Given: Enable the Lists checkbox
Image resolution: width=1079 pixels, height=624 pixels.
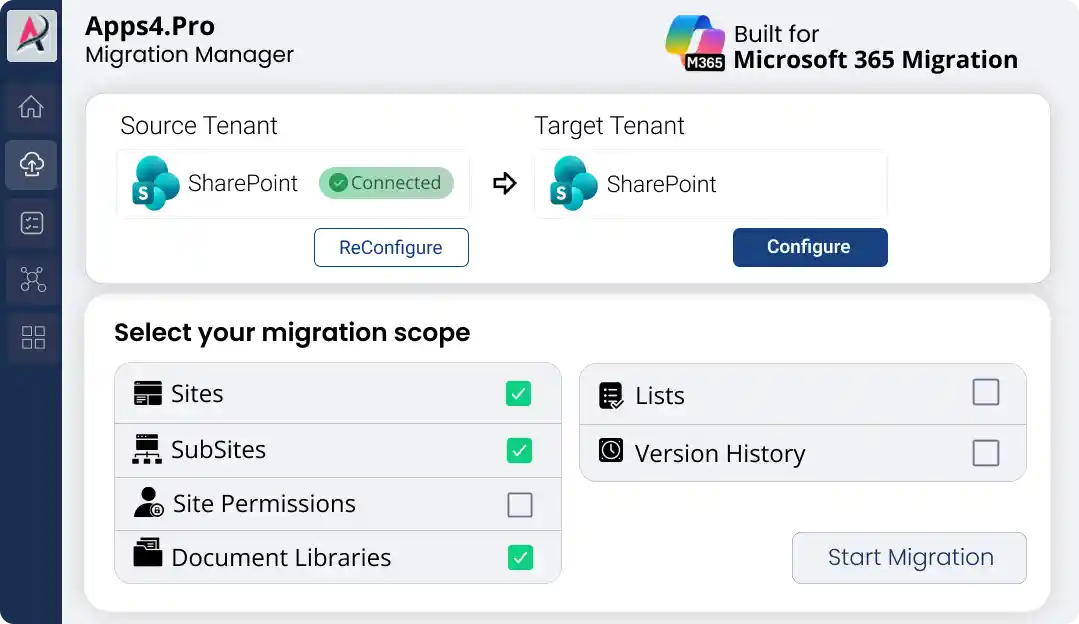Looking at the screenshot, I should (x=985, y=392).
